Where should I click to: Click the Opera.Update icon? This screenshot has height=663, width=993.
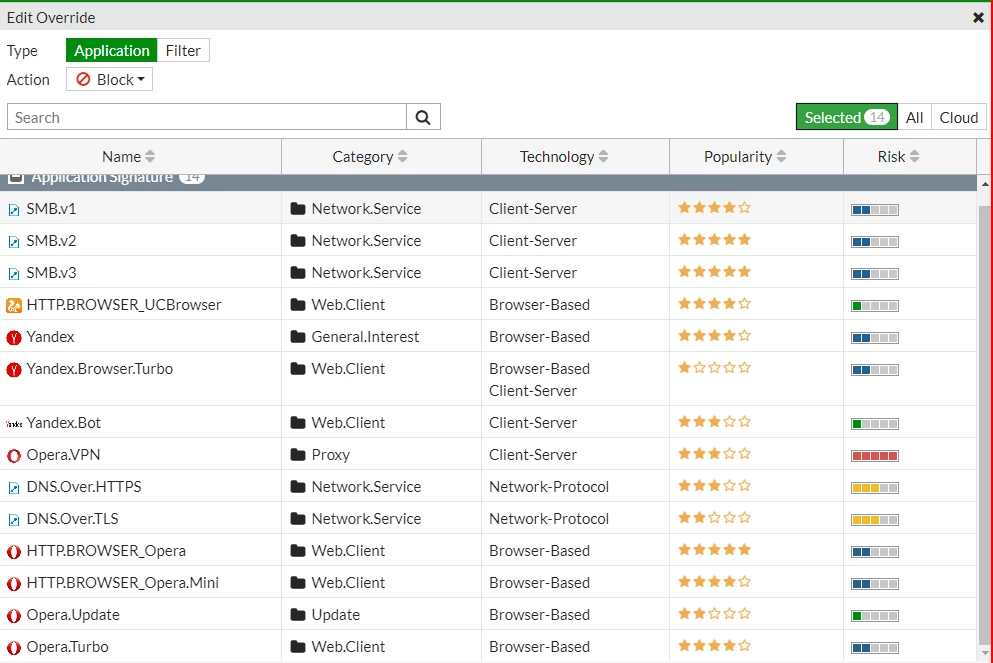coord(14,616)
